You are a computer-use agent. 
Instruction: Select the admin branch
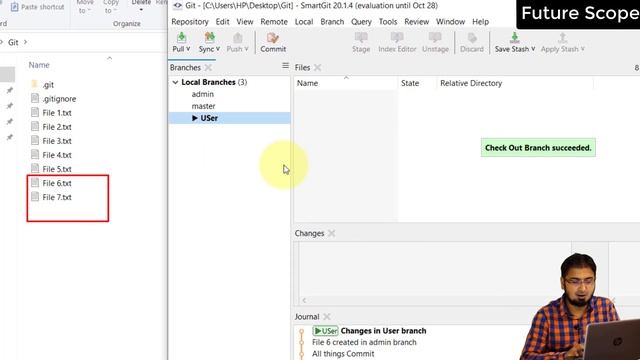pos(203,94)
